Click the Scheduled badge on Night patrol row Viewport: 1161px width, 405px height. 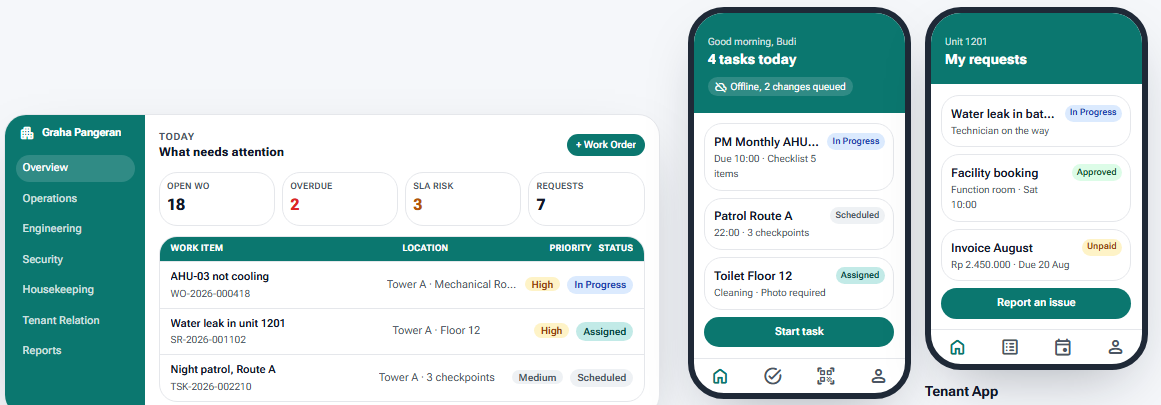pyautogui.click(x=602, y=378)
